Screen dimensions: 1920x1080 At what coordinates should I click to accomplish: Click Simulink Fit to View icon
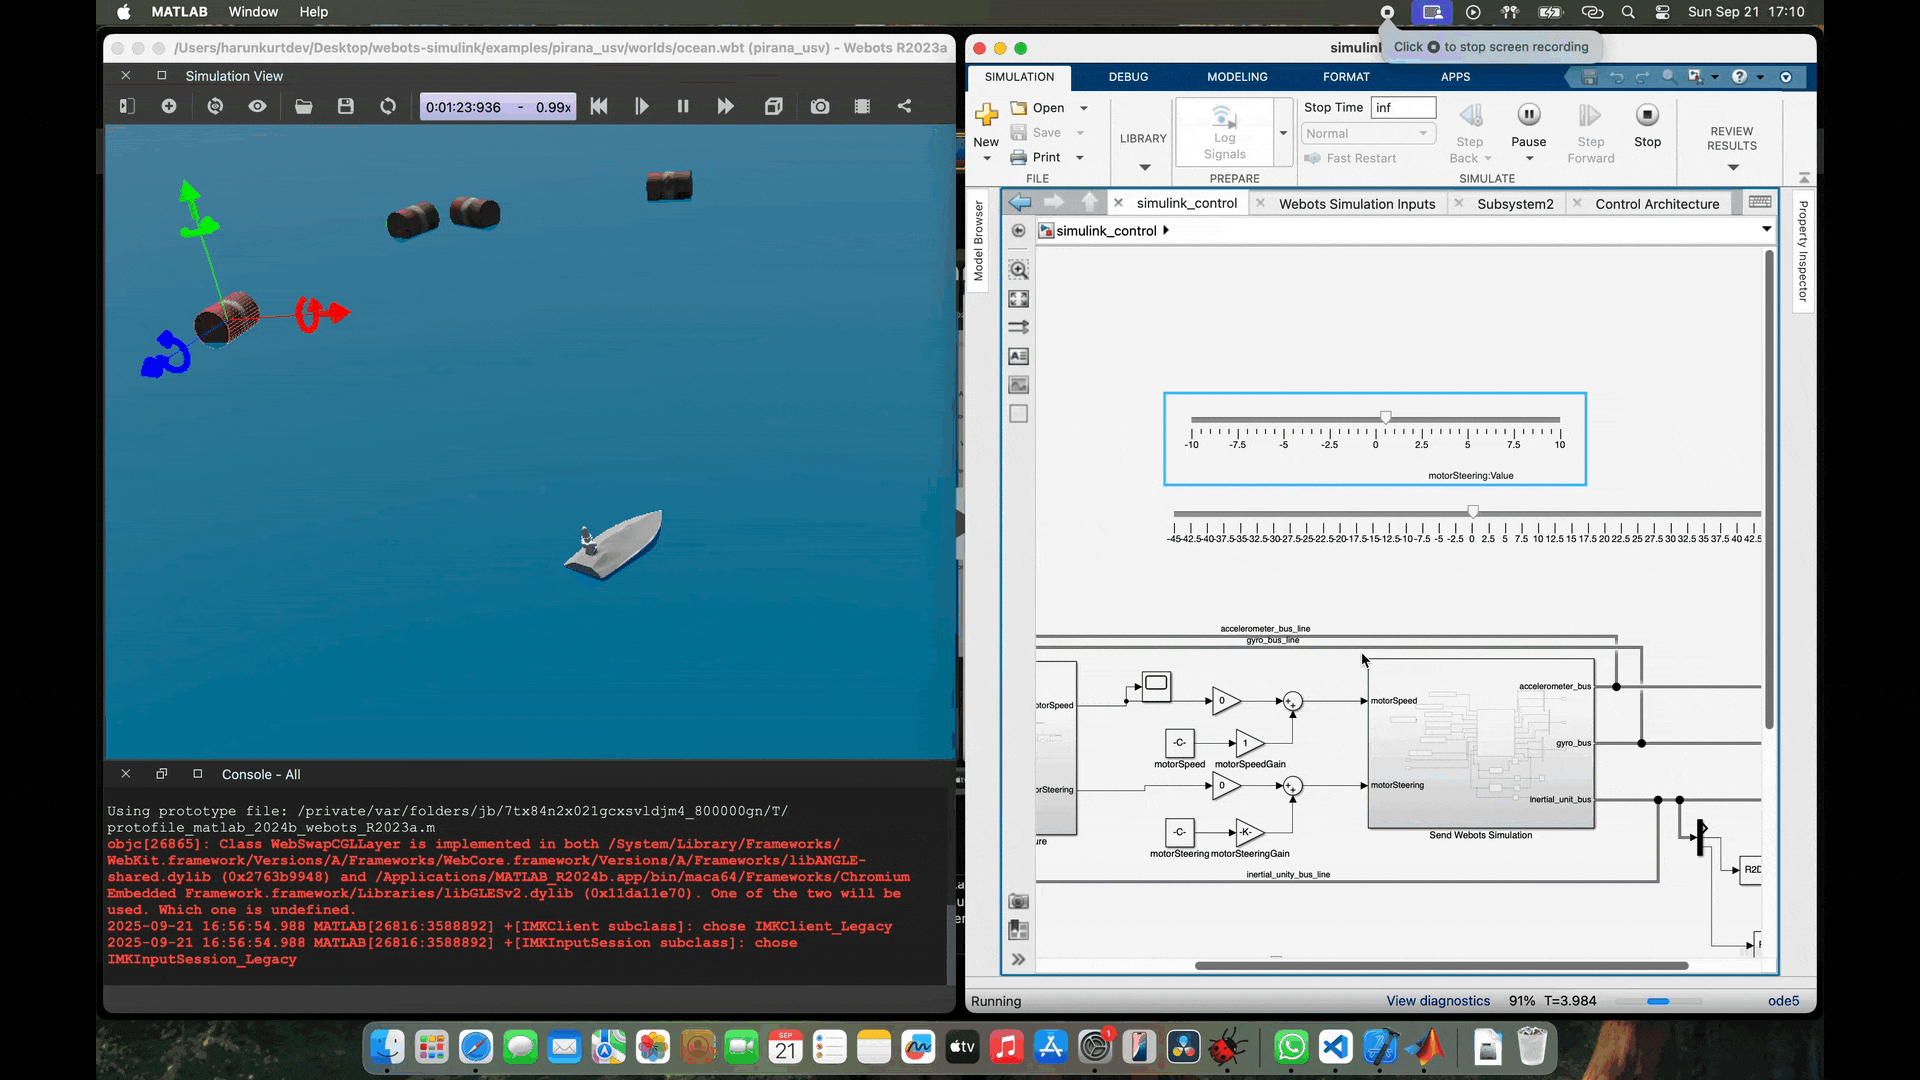(1018, 299)
